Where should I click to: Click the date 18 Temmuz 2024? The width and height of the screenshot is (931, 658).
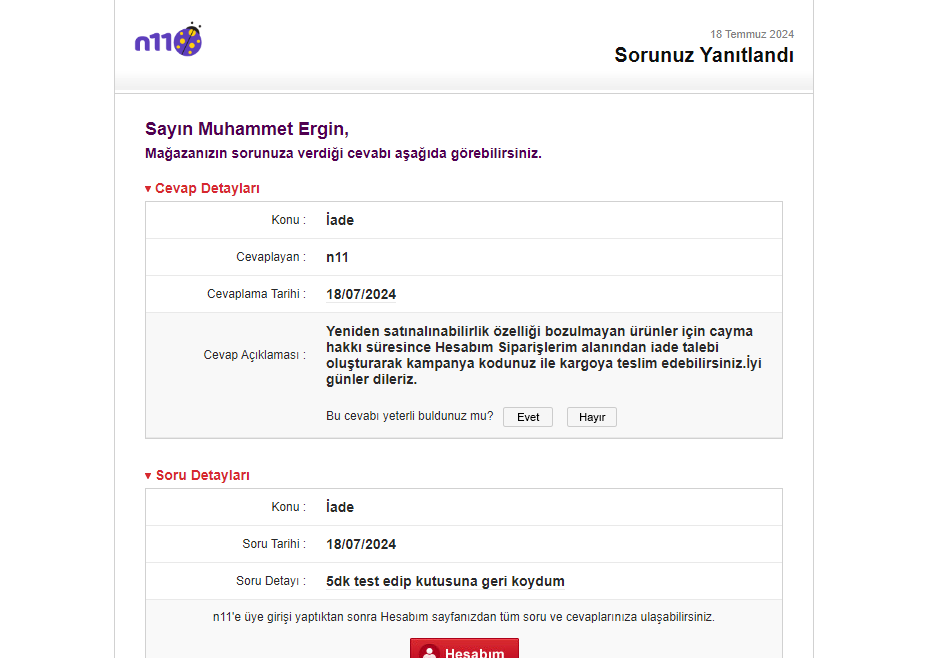pos(752,34)
